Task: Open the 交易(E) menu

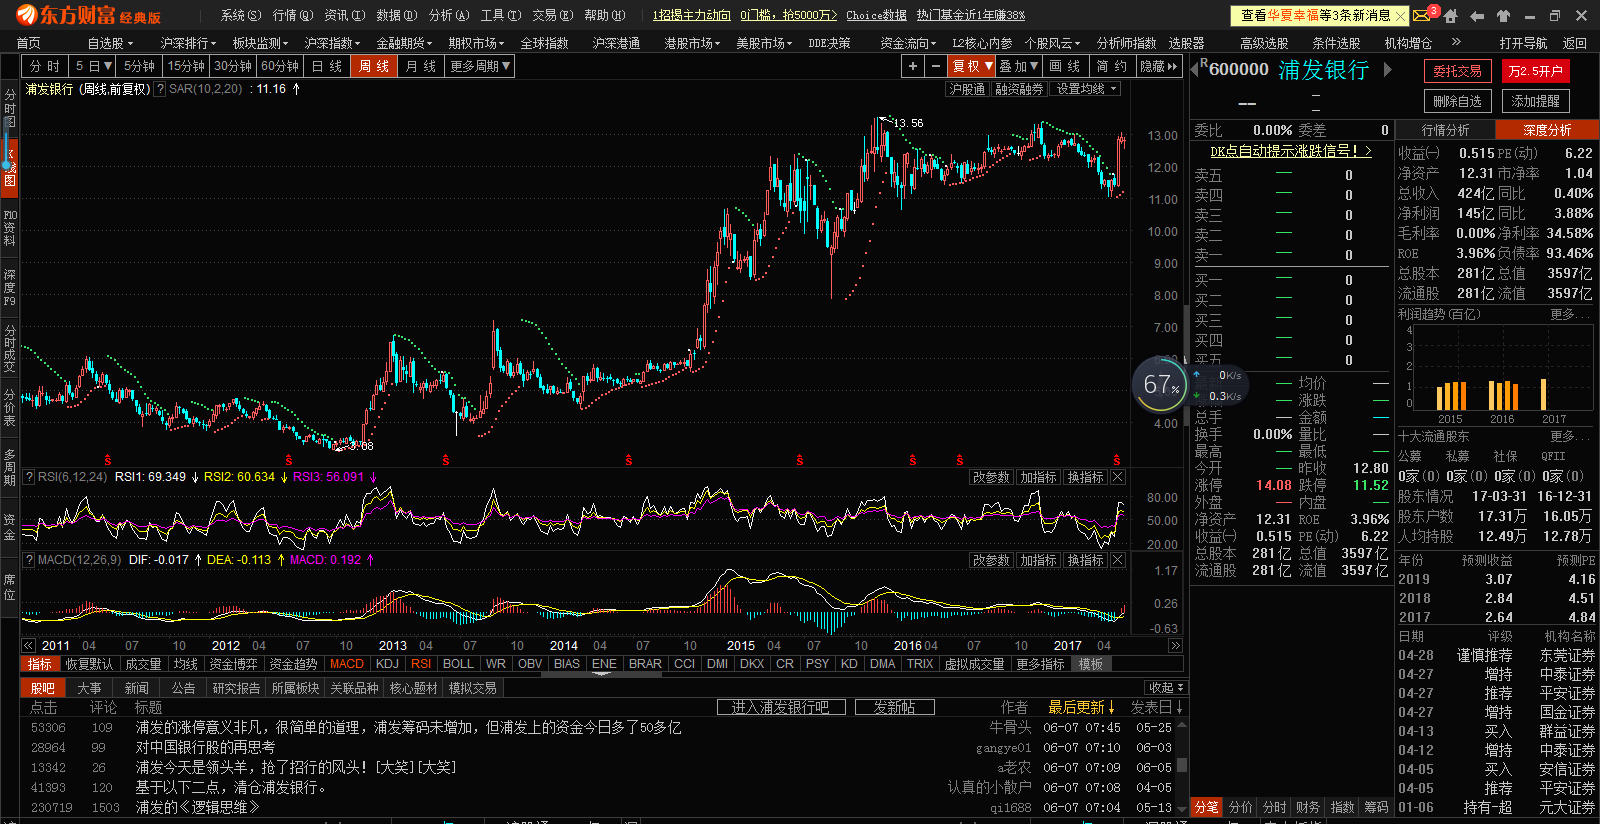Action: (x=553, y=15)
